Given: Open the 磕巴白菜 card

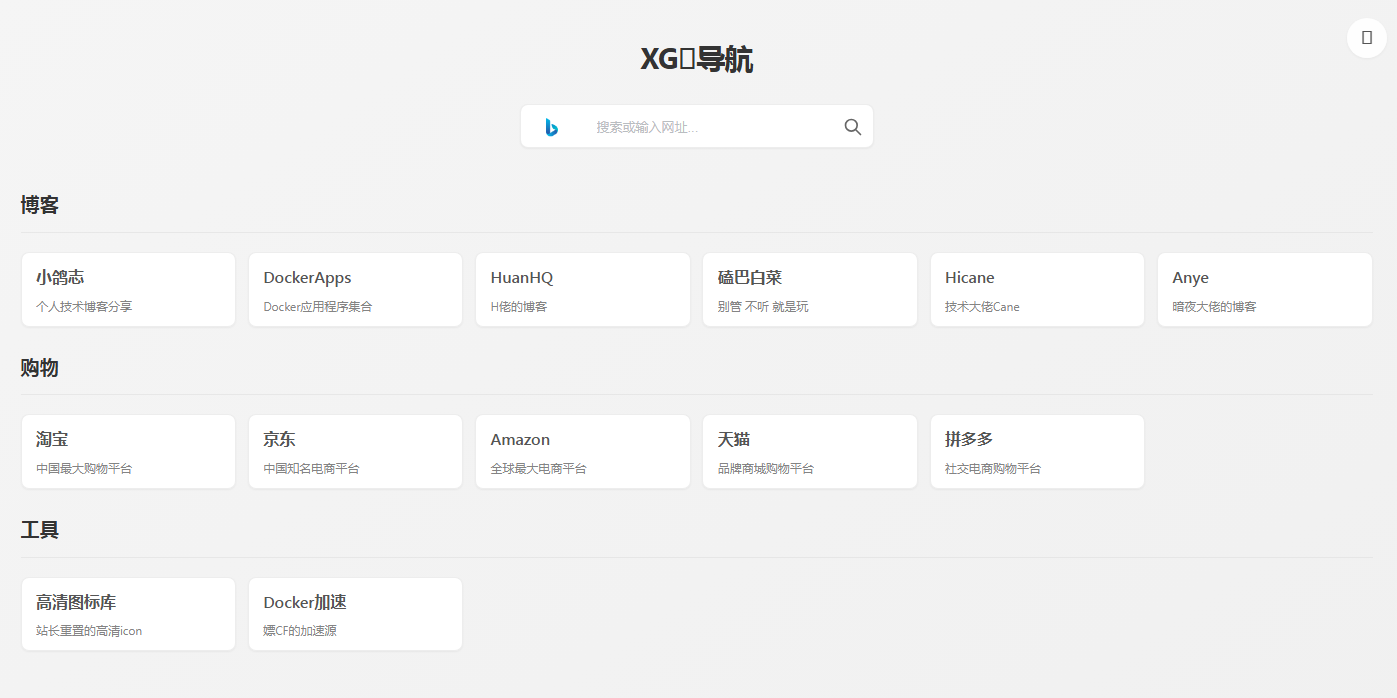Looking at the screenshot, I should click(x=810, y=289).
